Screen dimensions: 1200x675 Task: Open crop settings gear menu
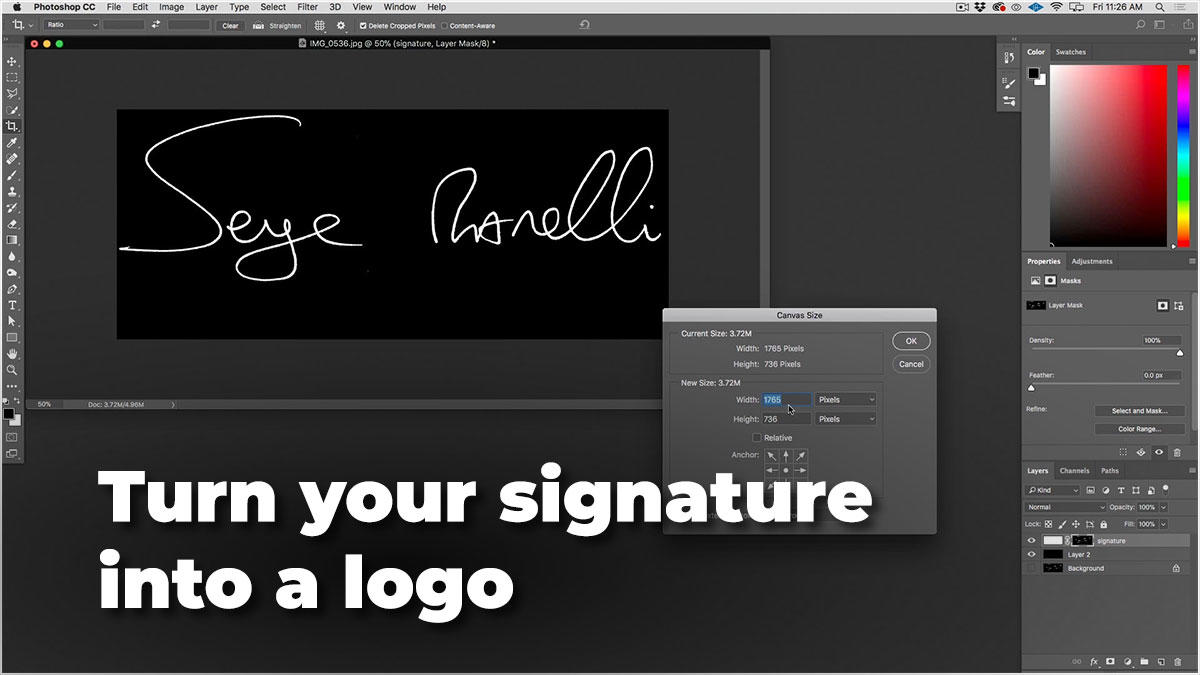pos(341,25)
